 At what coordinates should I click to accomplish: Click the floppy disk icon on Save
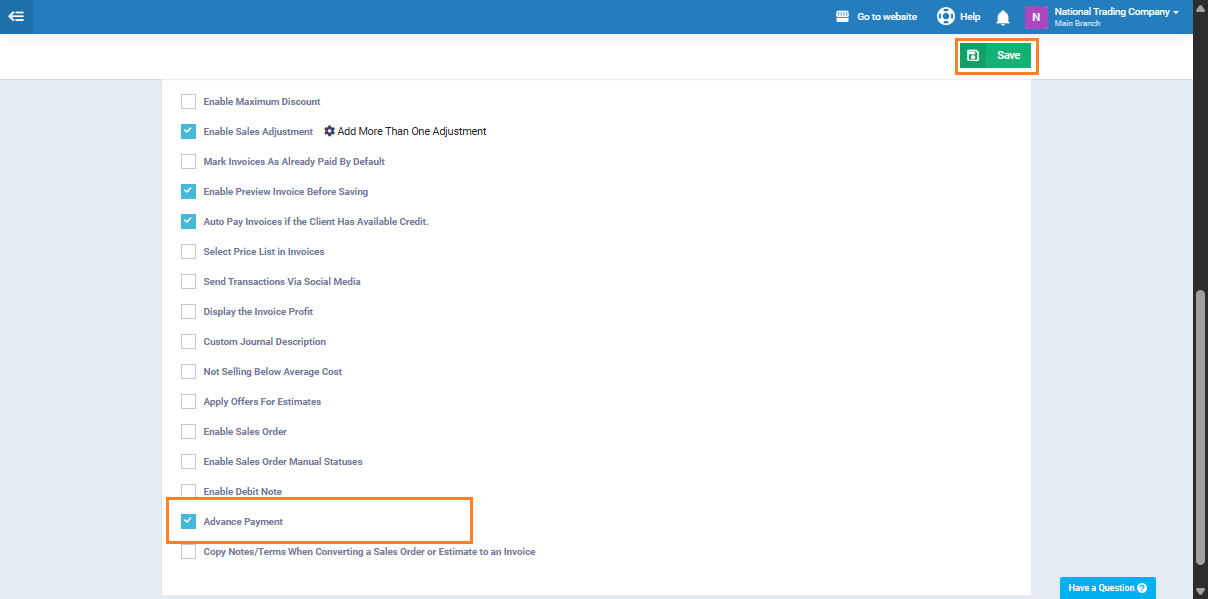(x=973, y=56)
